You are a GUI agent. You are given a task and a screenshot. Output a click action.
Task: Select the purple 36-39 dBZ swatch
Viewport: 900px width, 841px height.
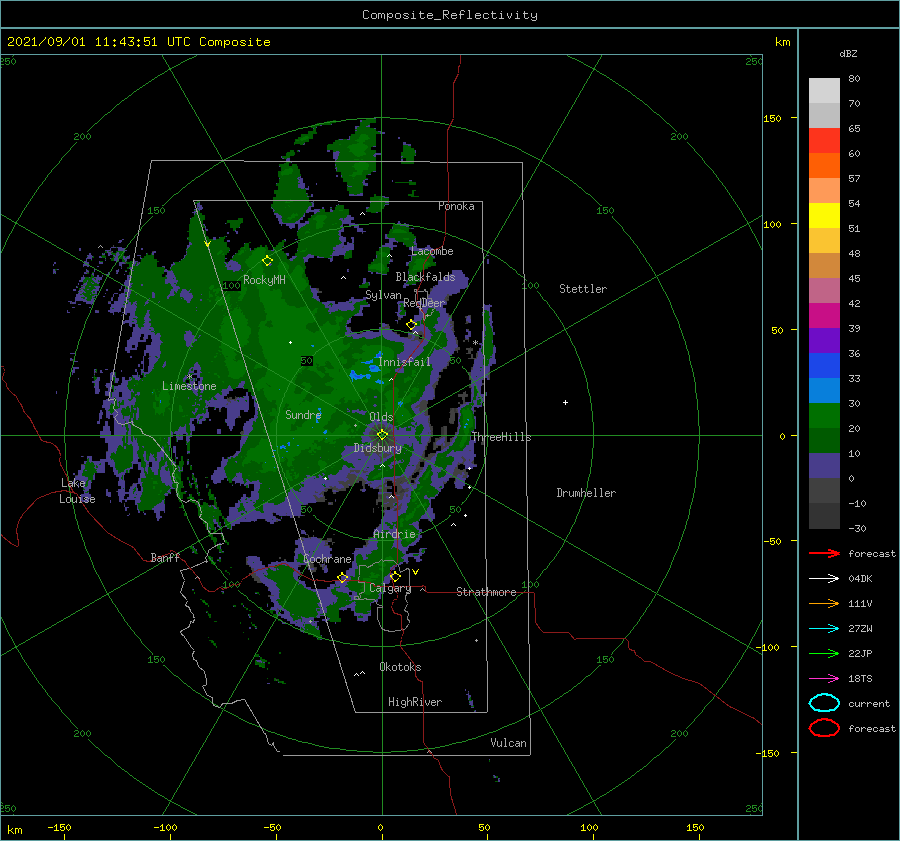(x=824, y=341)
